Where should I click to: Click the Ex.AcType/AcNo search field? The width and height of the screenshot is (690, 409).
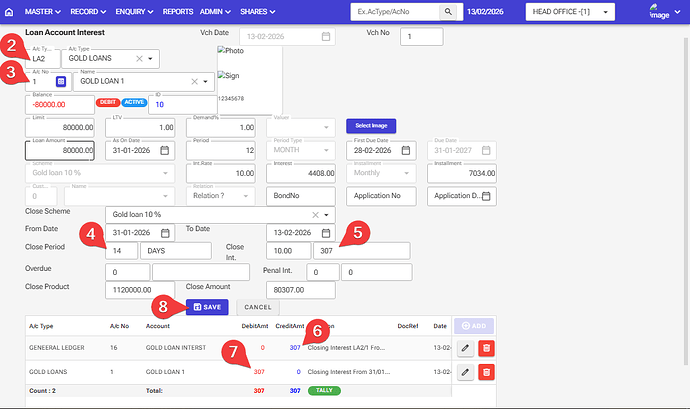tap(396, 11)
